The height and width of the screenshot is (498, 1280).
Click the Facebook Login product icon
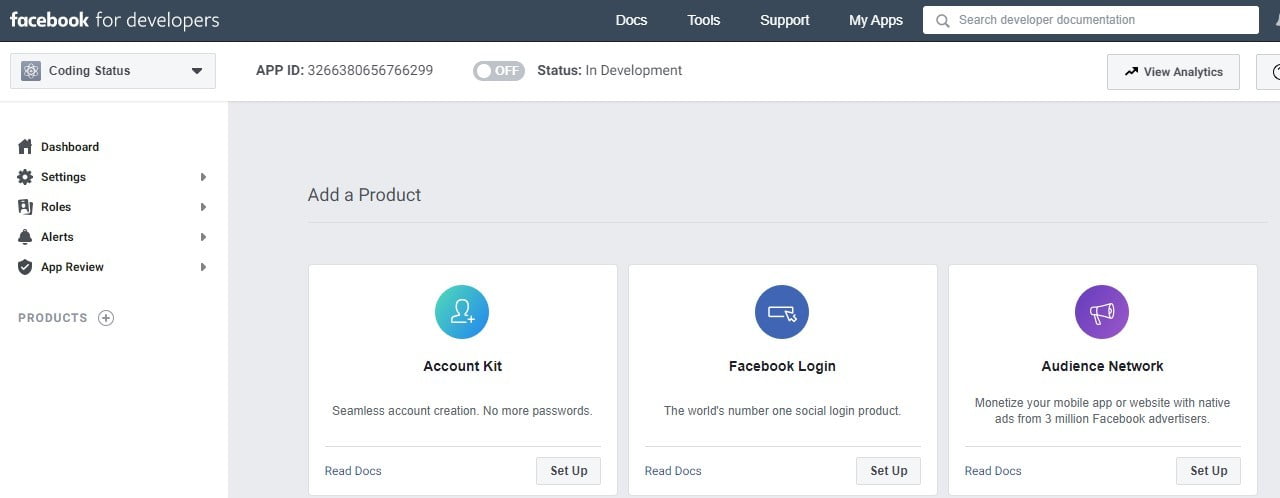(782, 312)
